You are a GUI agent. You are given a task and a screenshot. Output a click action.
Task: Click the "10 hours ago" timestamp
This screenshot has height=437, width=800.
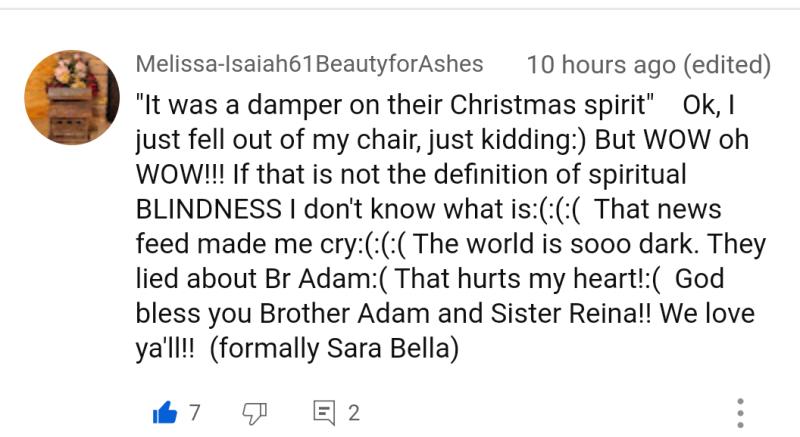[600, 65]
